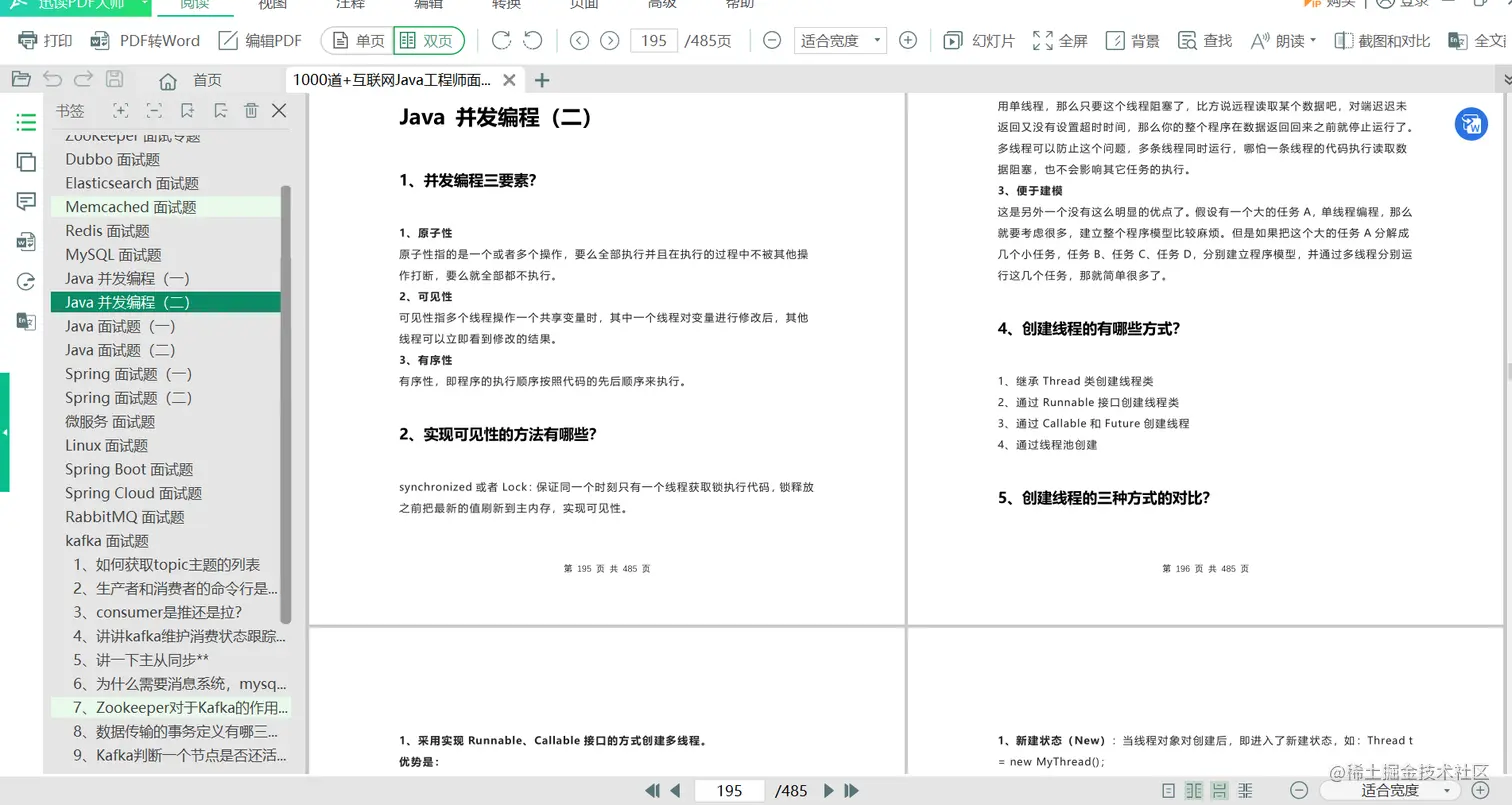Go to previous page in bottom bar

675,791
